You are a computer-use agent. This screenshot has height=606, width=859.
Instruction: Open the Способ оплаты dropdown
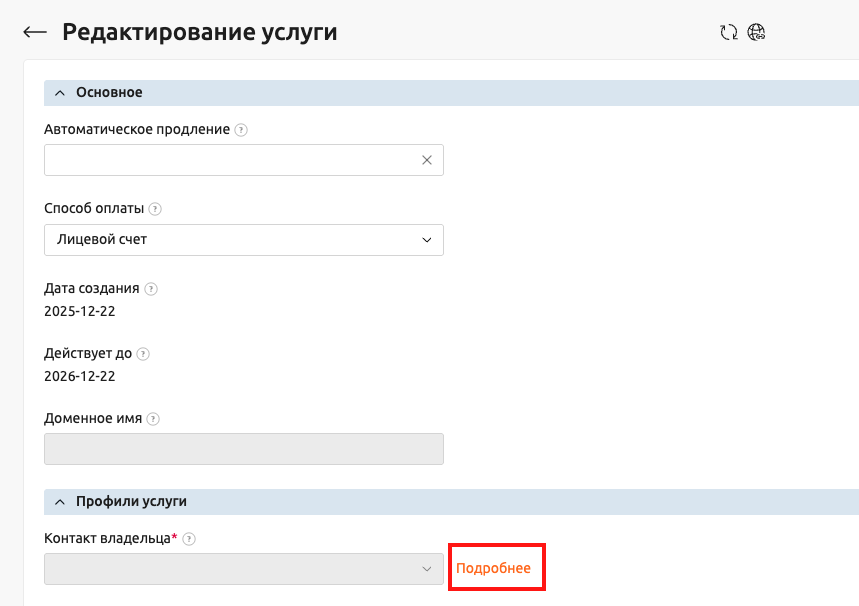[427, 239]
